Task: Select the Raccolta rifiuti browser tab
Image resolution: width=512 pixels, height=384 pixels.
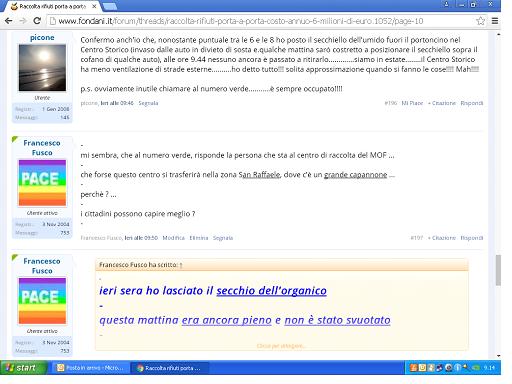Action: pyautogui.click(x=53, y=6)
